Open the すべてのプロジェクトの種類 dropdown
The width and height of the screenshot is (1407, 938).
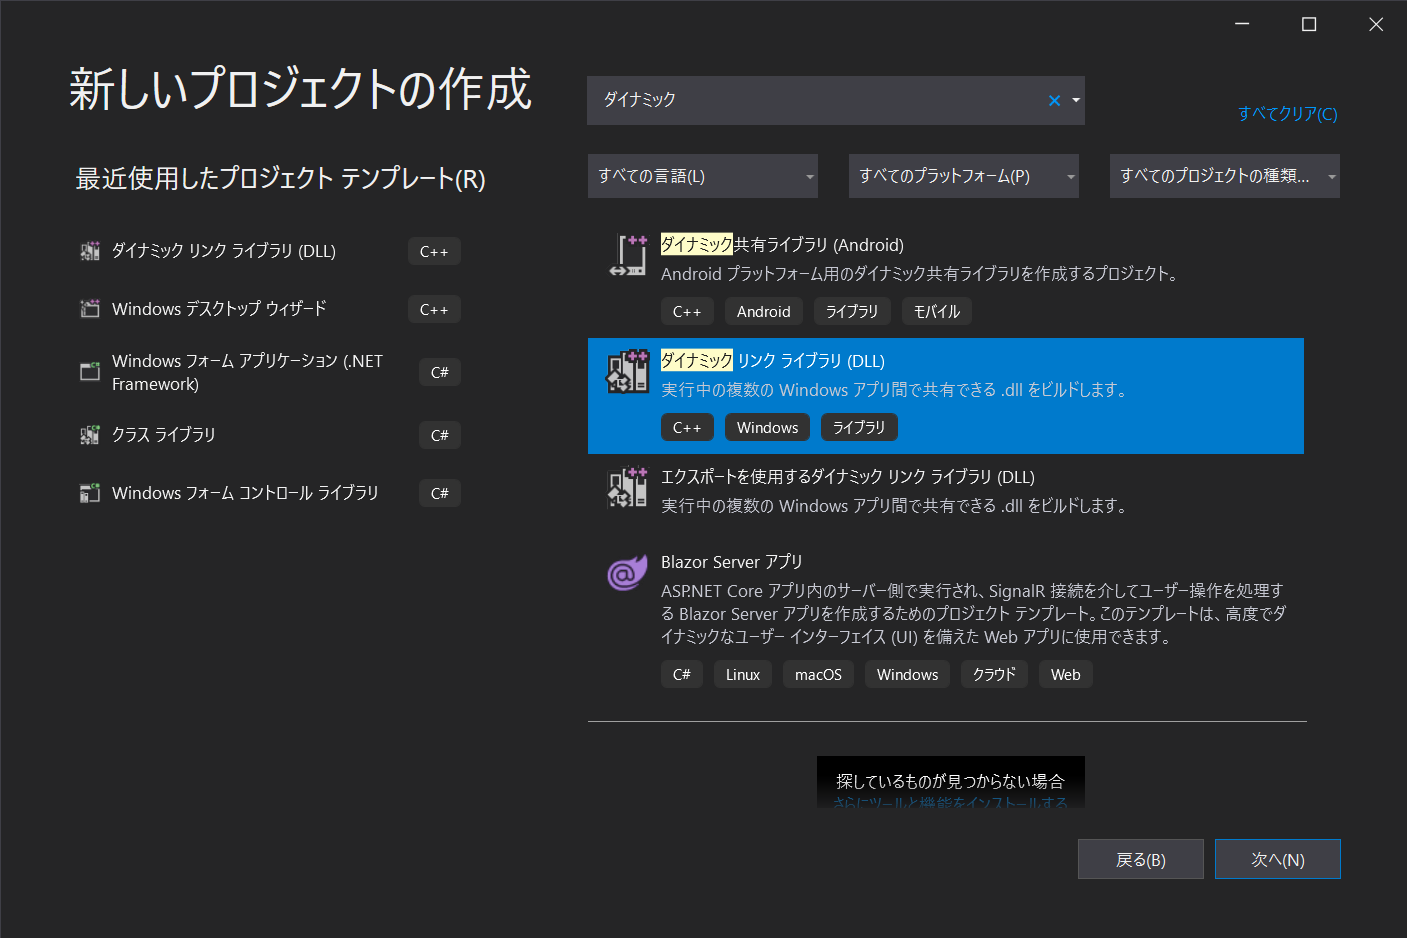coord(1224,176)
